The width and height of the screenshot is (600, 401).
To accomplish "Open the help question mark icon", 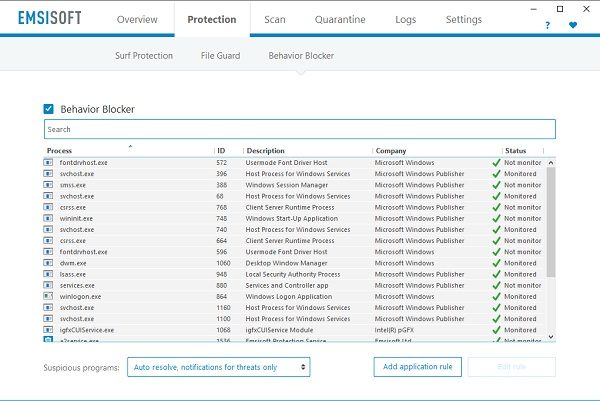I will click(x=548, y=26).
